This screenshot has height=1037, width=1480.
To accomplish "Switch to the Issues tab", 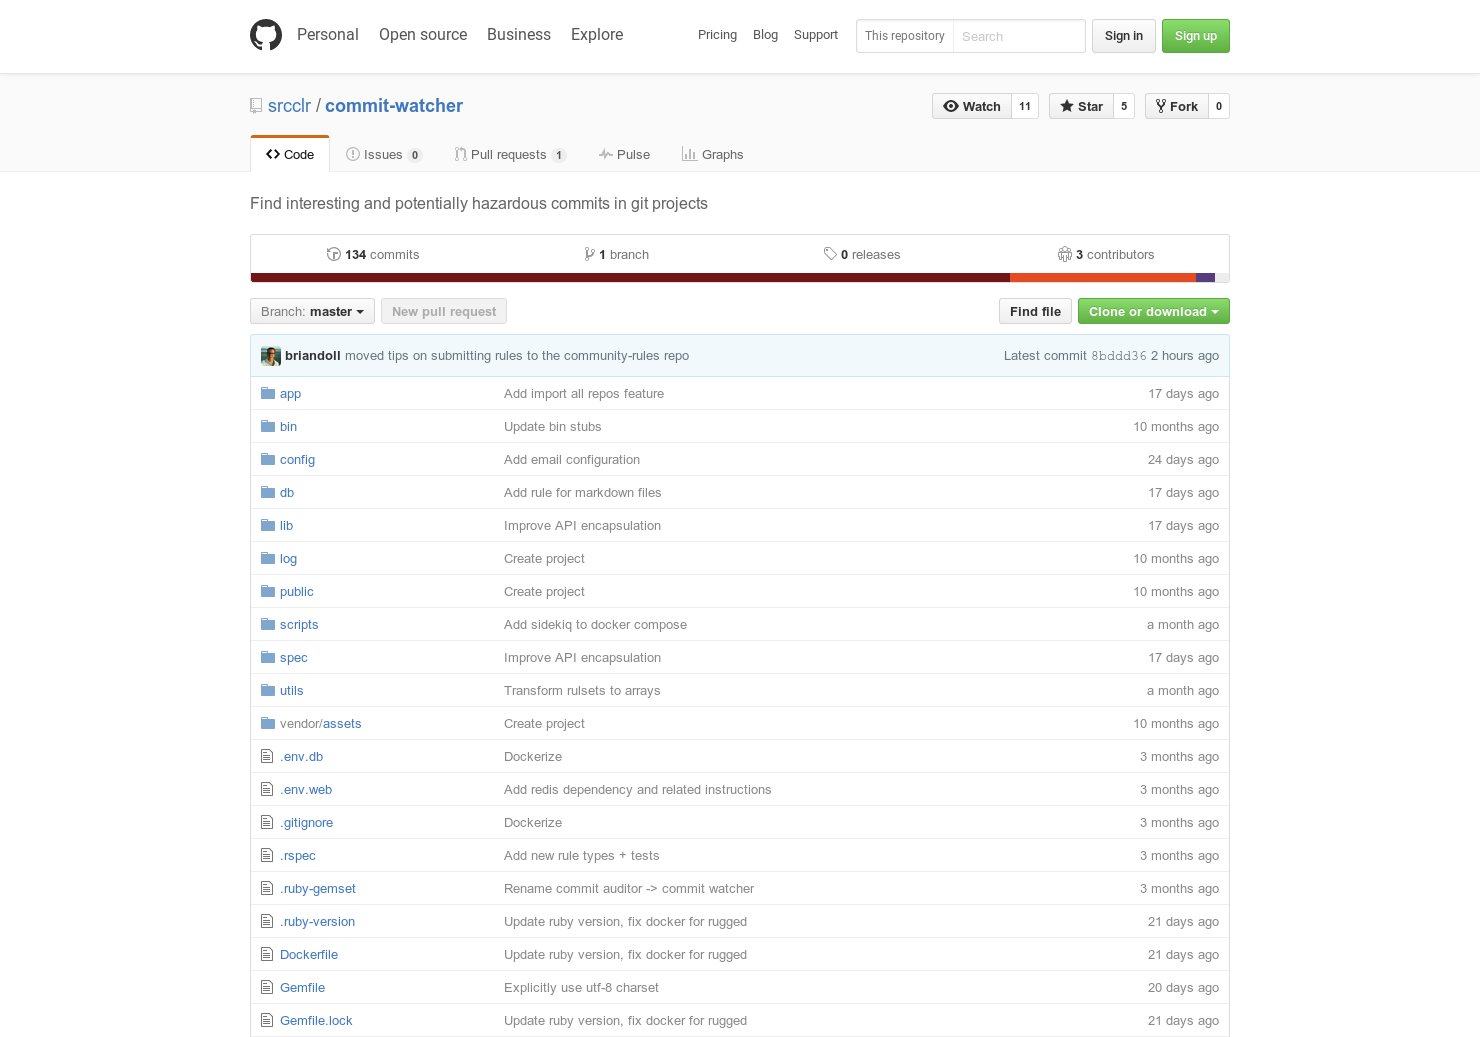I will coord(383,154).
